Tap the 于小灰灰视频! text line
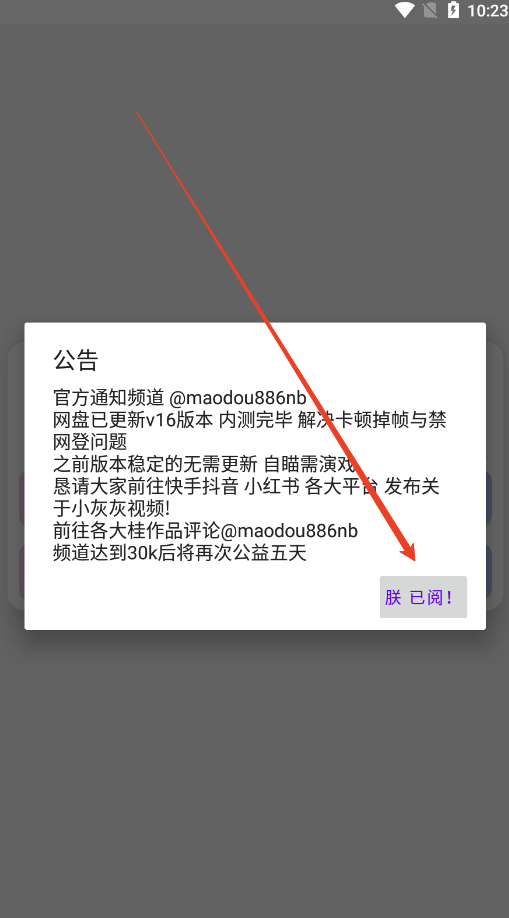 111,509
